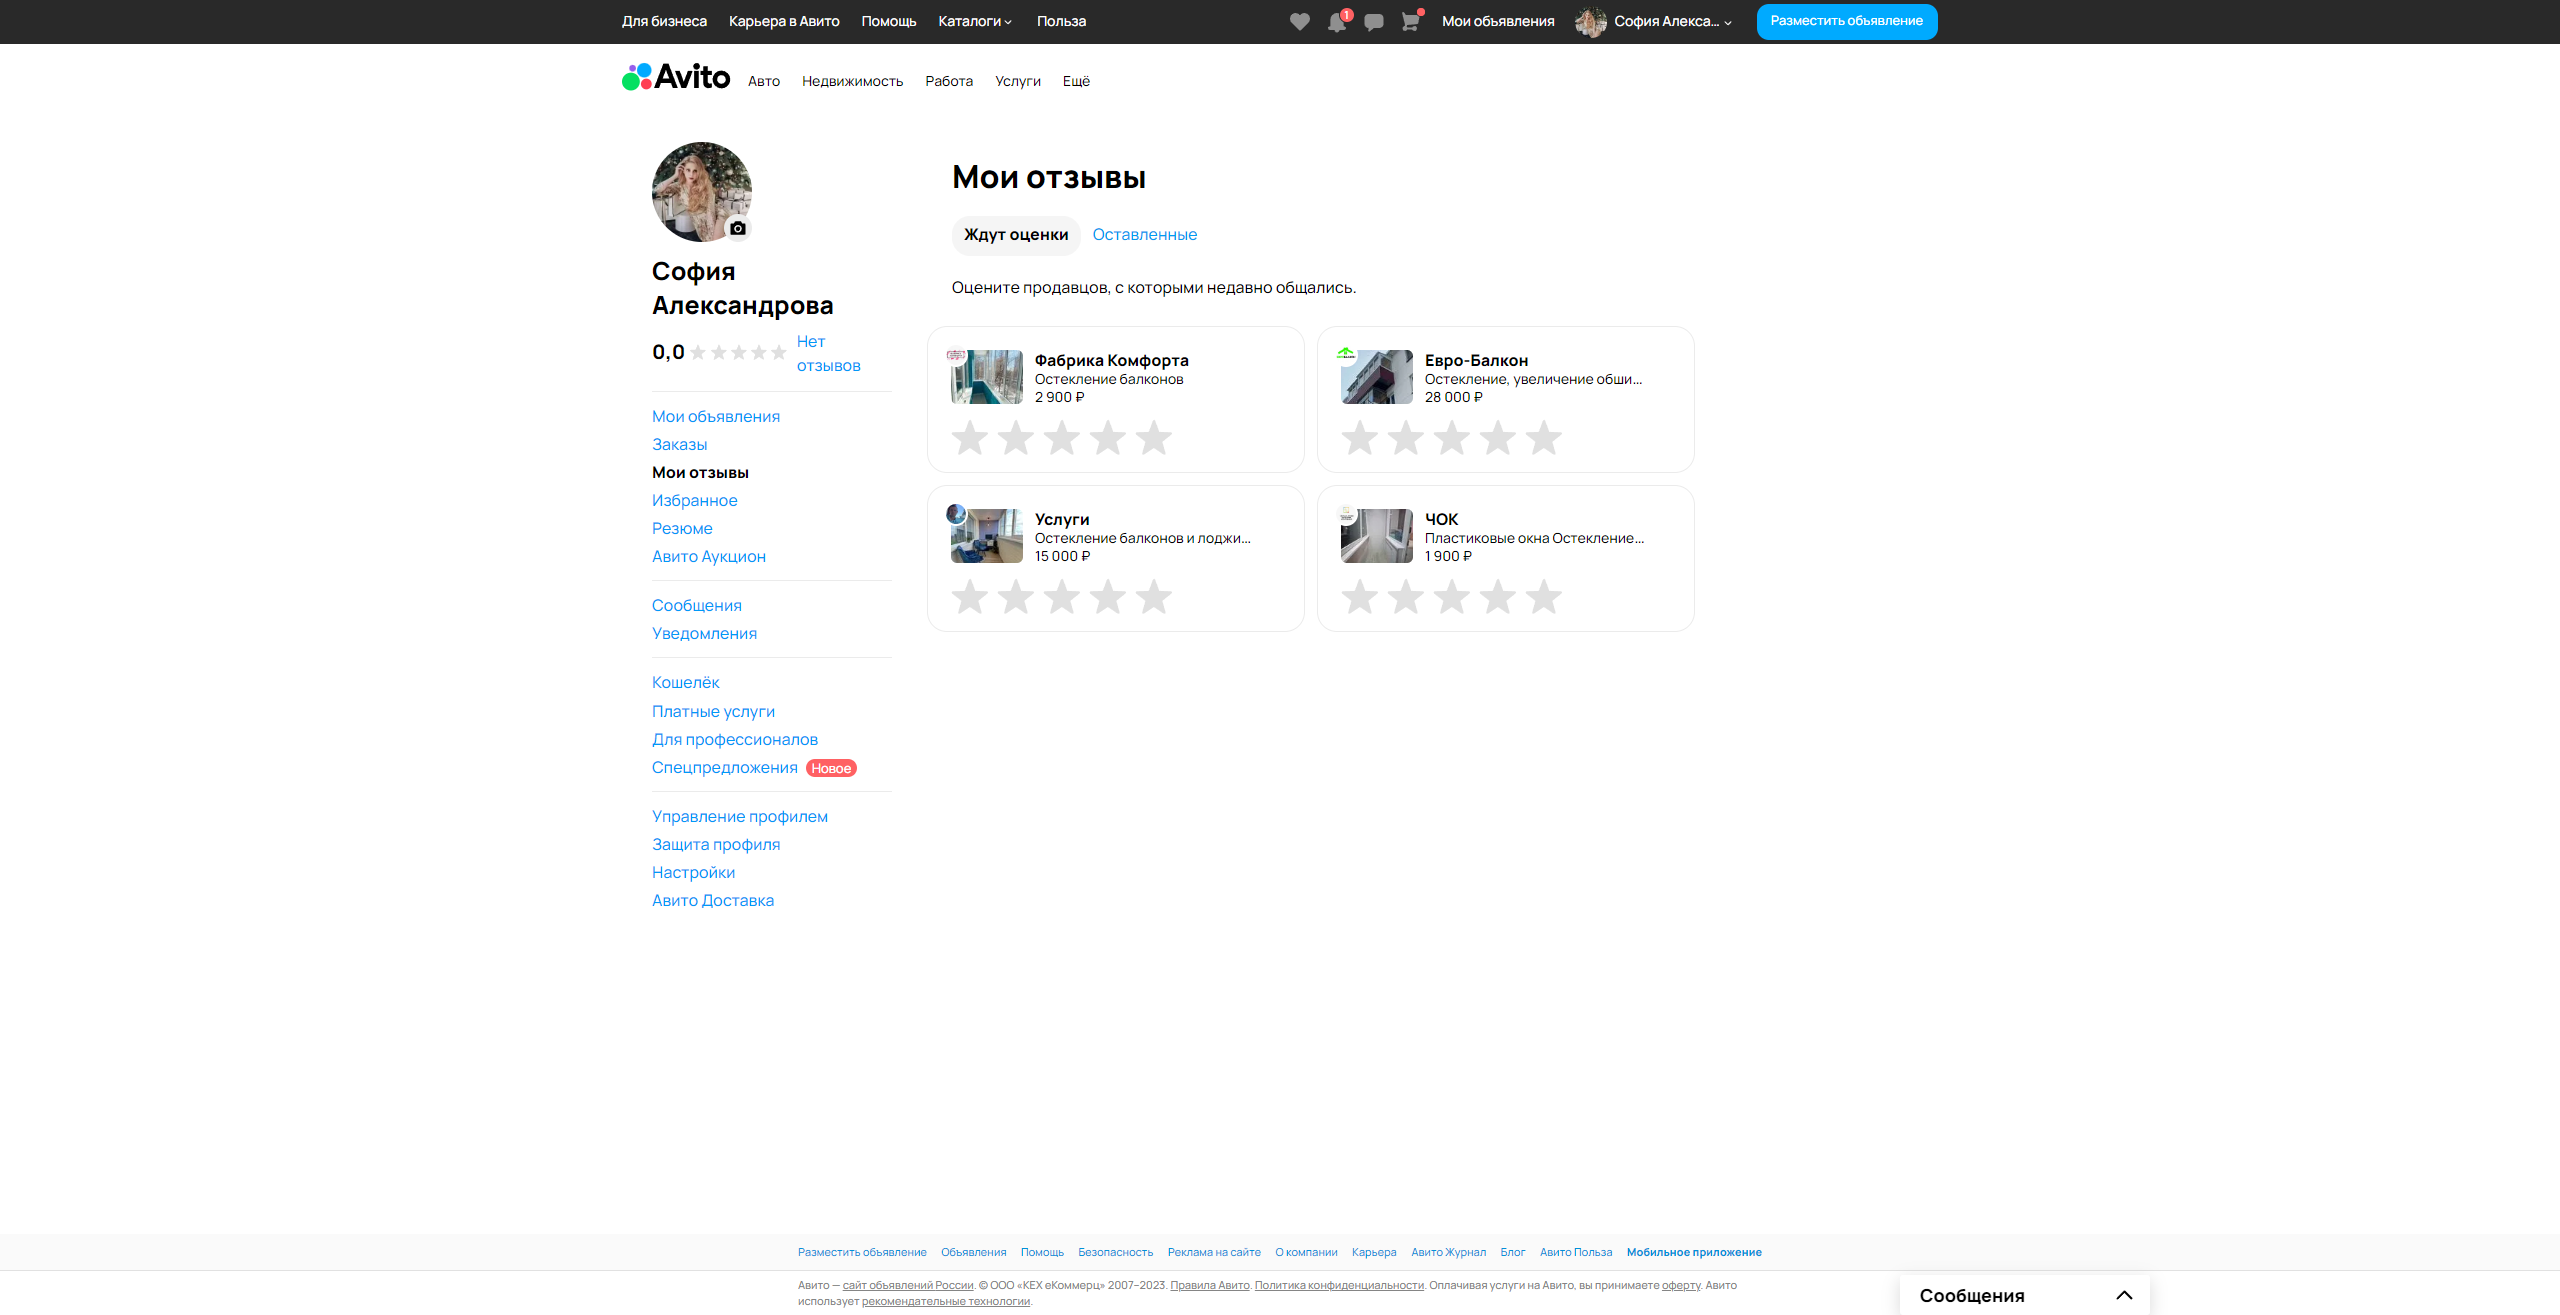The height and width of the screenshot is (1315, 2560).
Task: Open shopping cart icon
Action: coord(1410,22)
